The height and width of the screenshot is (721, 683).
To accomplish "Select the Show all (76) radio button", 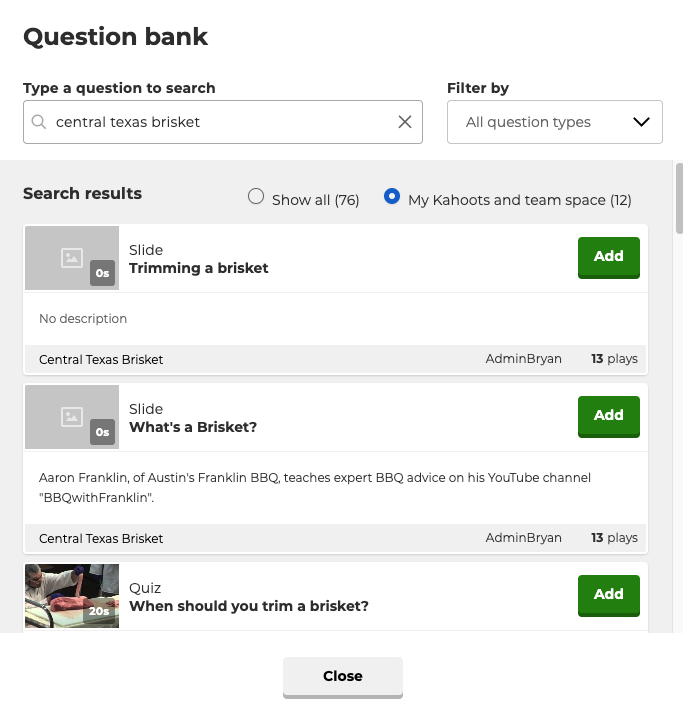I will (256, 196).
